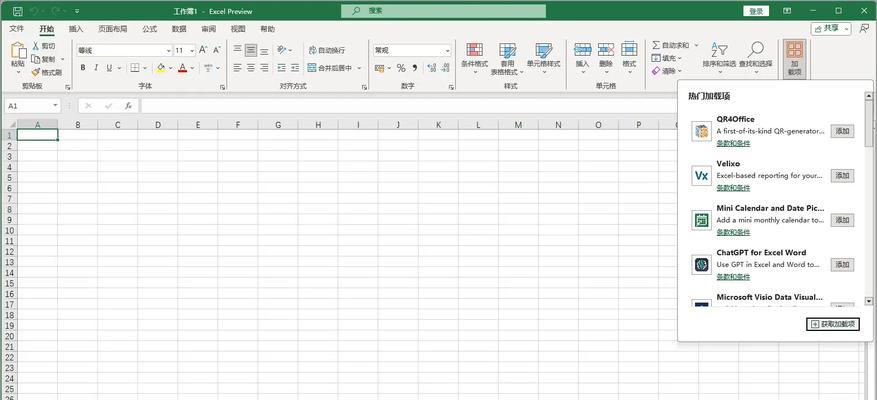Decrease font size with smaller A icon
The width and height of the screenshot is (877, 400).
coord(217,50)
